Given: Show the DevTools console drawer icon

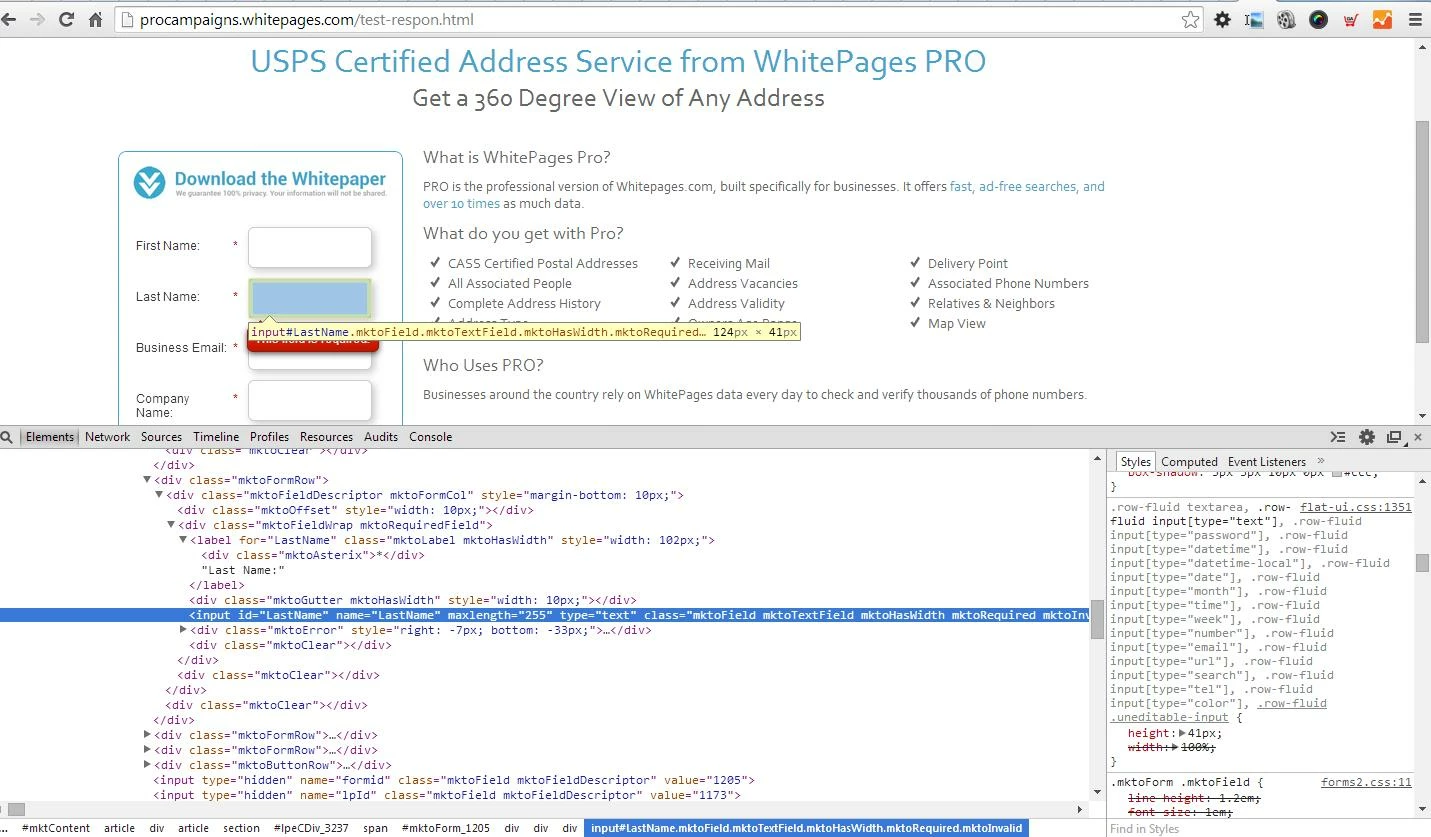Looking at the screenshot, I should pyautogui.click(x=1338, y=437).
